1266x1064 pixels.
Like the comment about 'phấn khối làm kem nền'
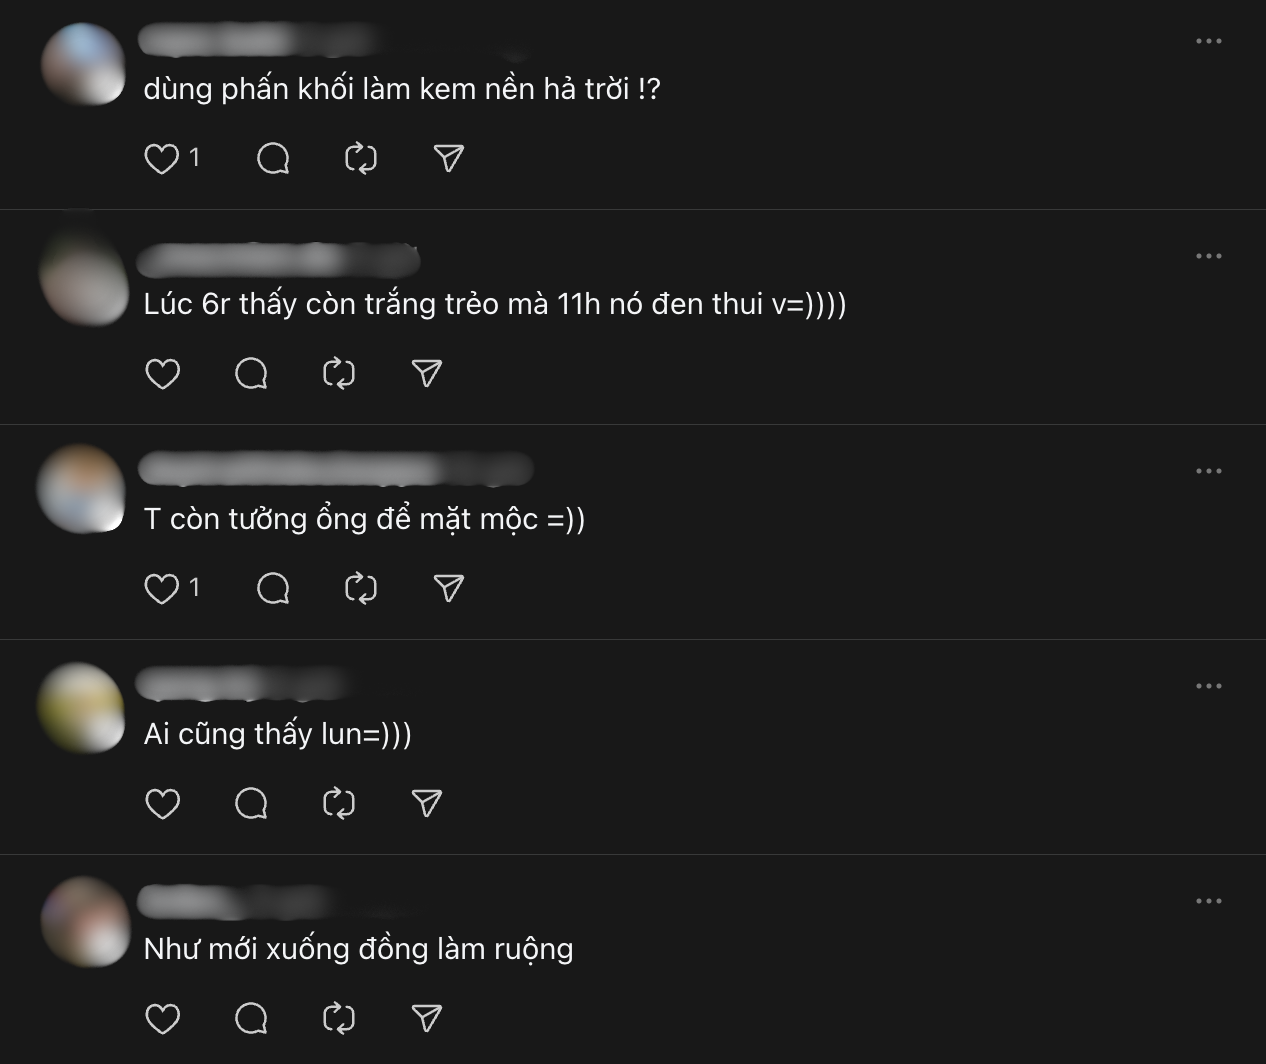click(162, 158)
